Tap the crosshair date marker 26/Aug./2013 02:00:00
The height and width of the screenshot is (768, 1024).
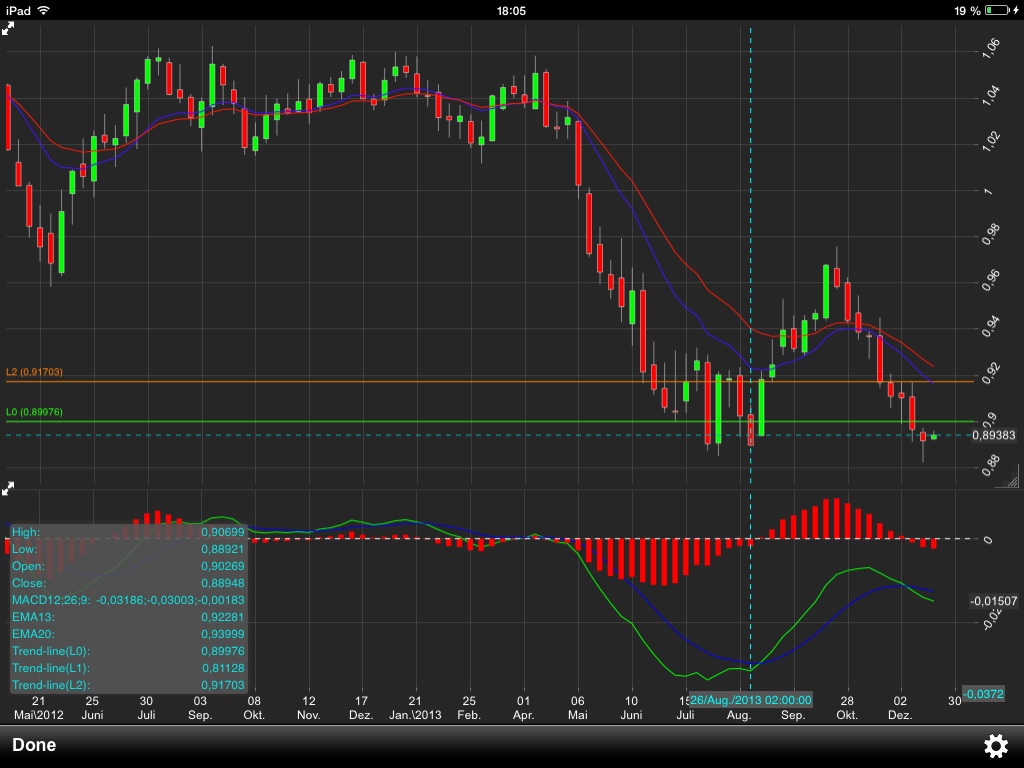(x=751, y=700)
